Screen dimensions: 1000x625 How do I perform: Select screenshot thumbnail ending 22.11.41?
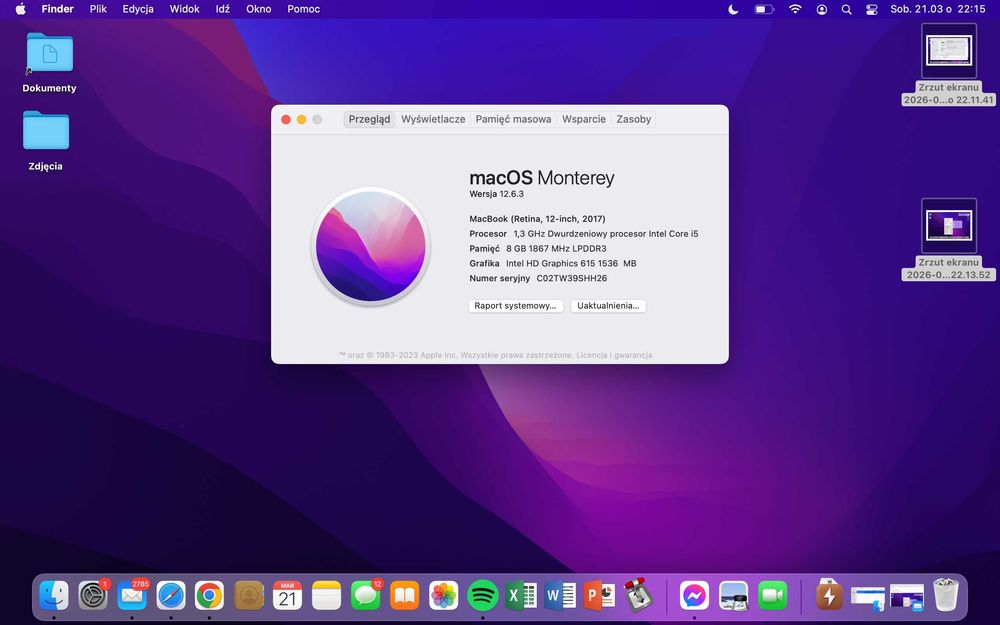pyautogui.click(x=948, y=64)
